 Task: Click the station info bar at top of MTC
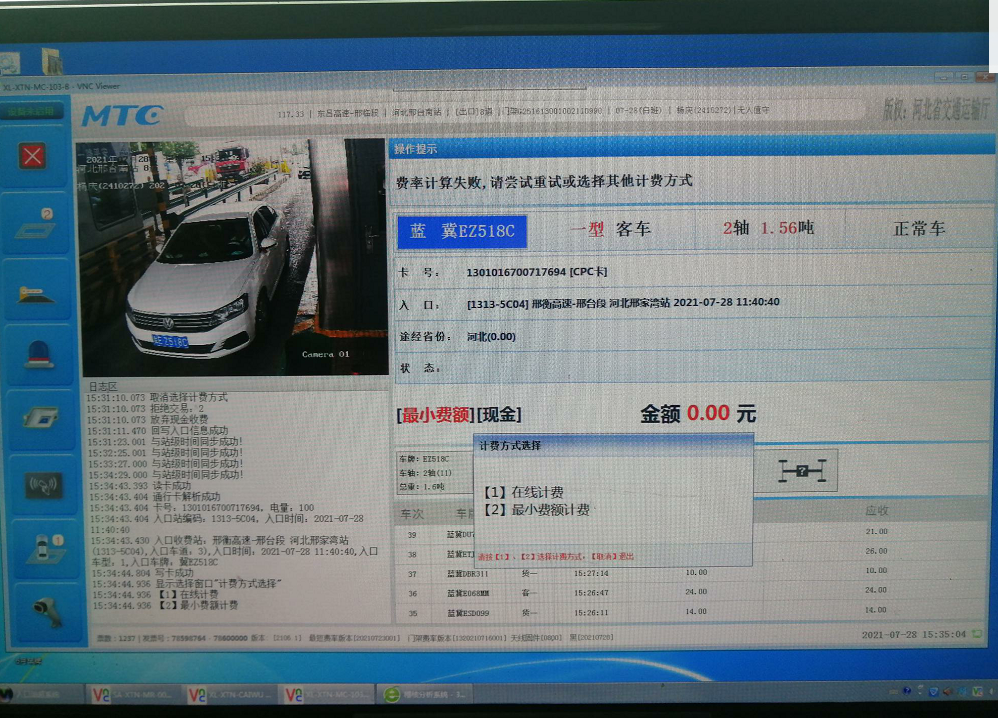click(x=524, y=112)
